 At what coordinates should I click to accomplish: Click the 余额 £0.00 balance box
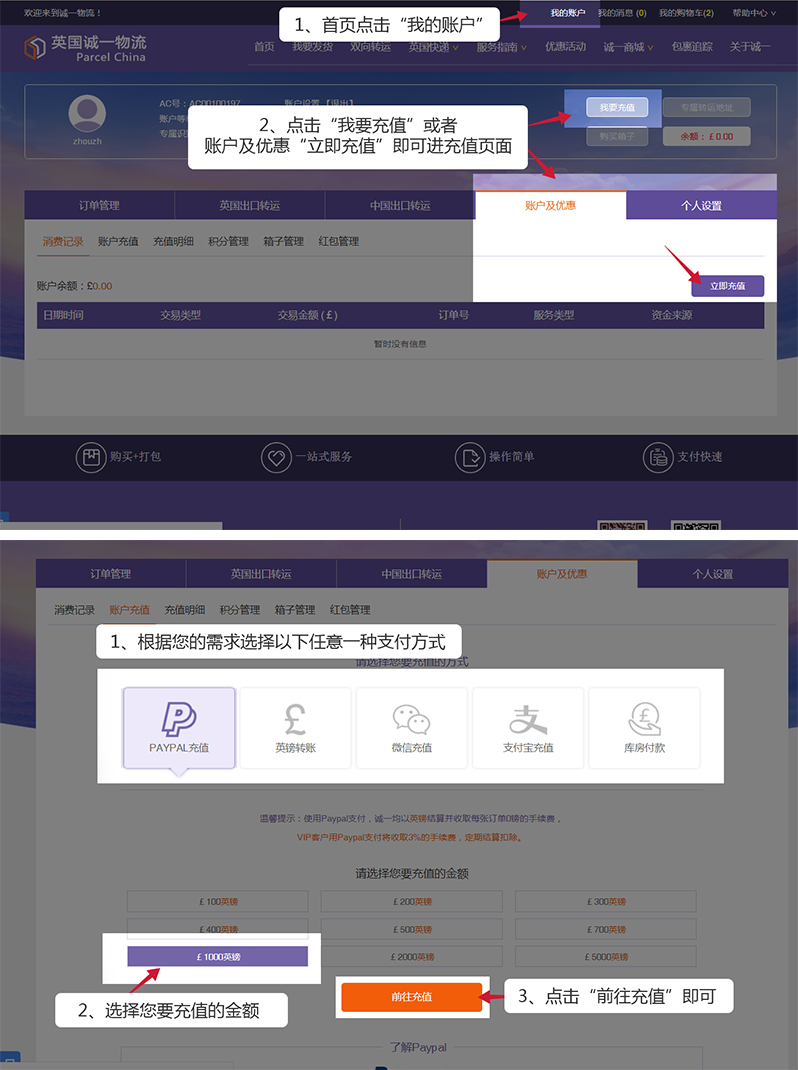[706, 136]
